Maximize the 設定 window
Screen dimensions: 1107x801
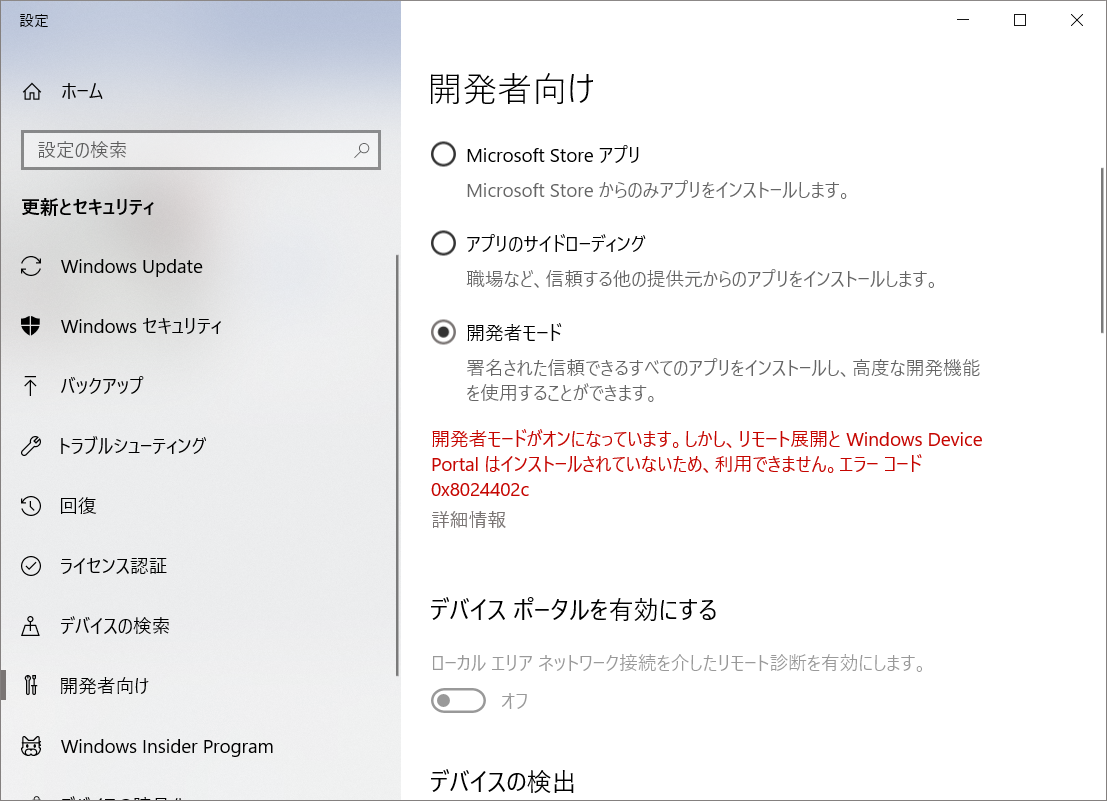coord(1019,20)
